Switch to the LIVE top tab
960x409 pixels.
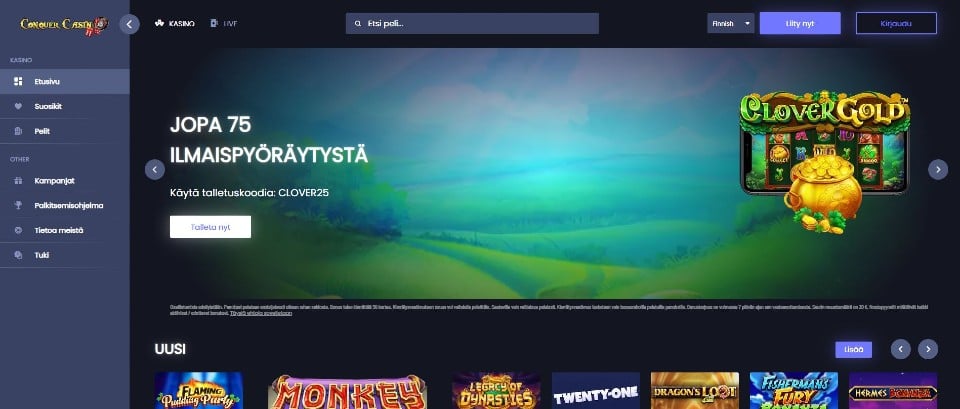click(x=223, y=24)
